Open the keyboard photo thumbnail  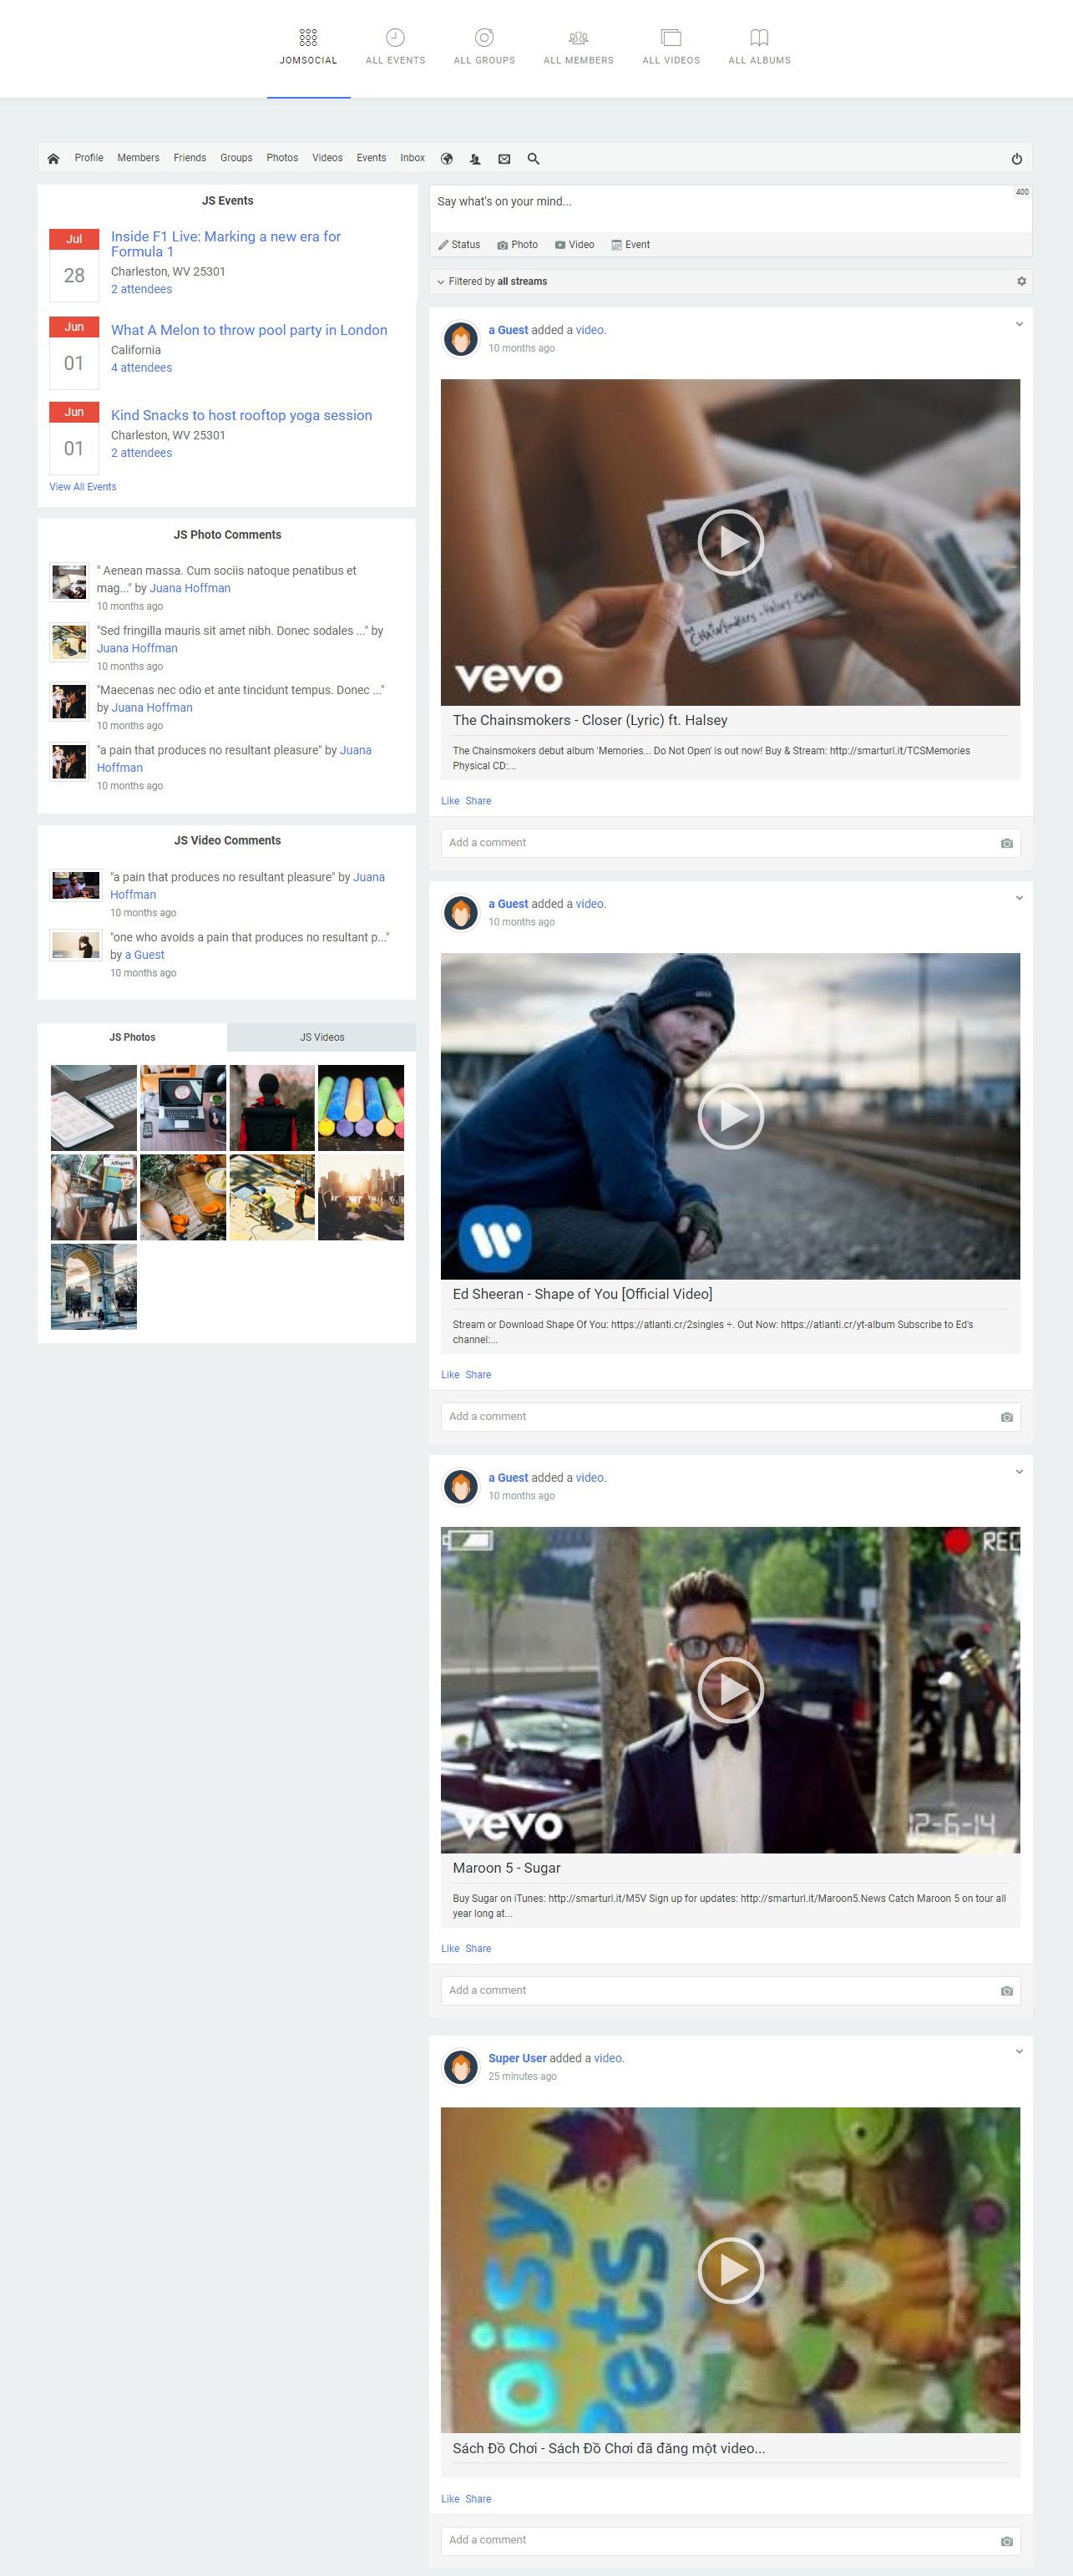click(94, 1108)
